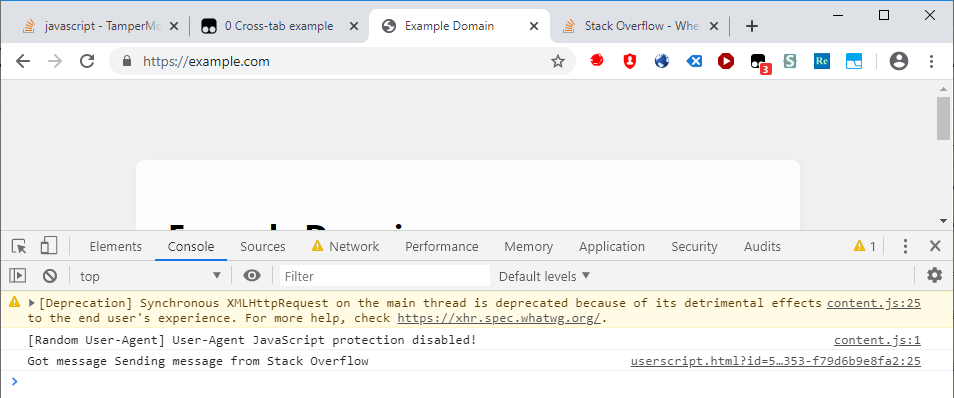The width and height of the screenshot is (954, 398).
Task: Clear console with the block icon
Action: 50,276
